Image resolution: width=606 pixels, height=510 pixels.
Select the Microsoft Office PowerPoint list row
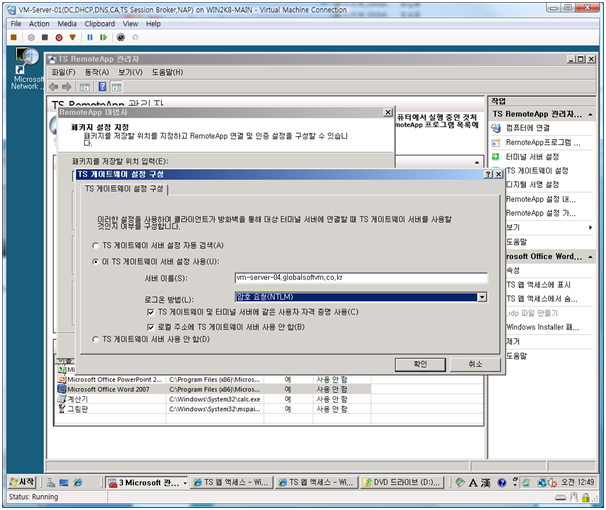tap(214, 380)
